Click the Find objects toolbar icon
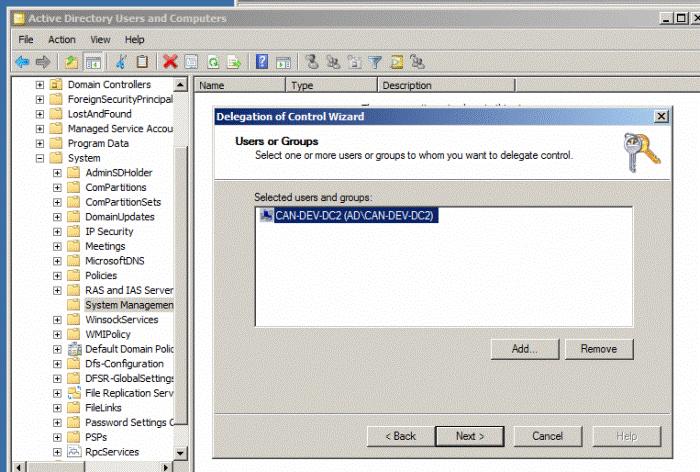The image size is (700, 472). [x=397, y=62]
